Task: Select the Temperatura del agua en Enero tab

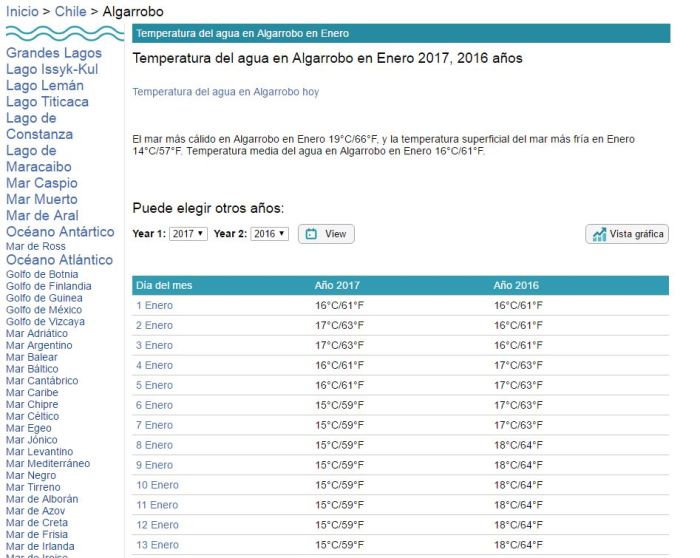Action: point(242,34)
